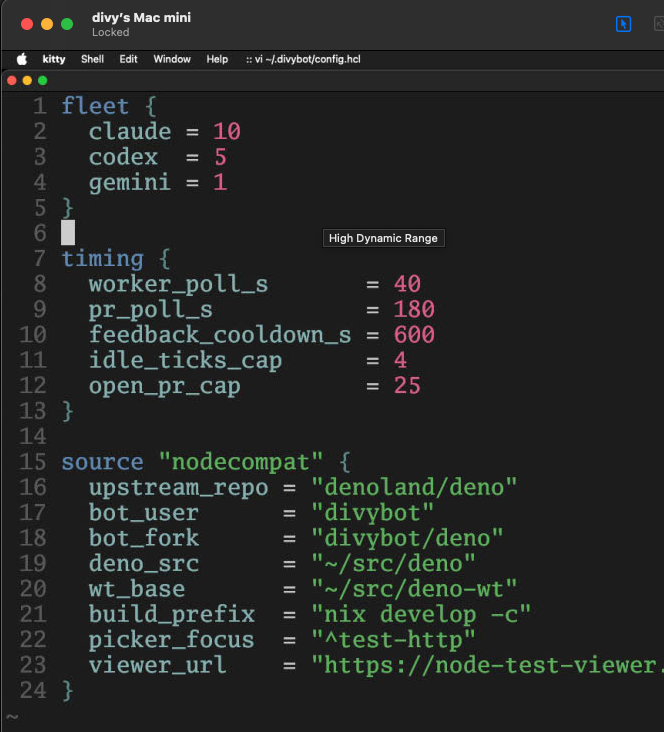Click the 'idle_ticks_cap' key
This screenshot has height=732, width=664.
(185, 361)
